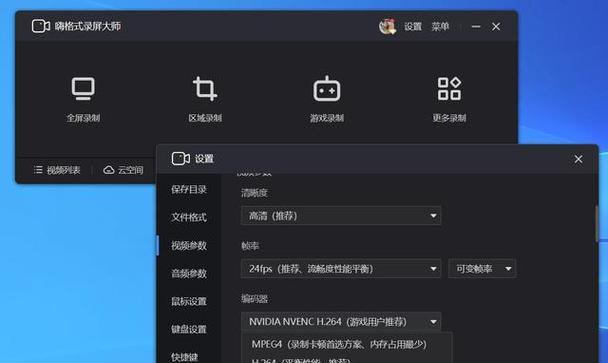Screen dimensions: 608x363
Task: Close the 设置 settings dialog
Action: coord(578,159)
